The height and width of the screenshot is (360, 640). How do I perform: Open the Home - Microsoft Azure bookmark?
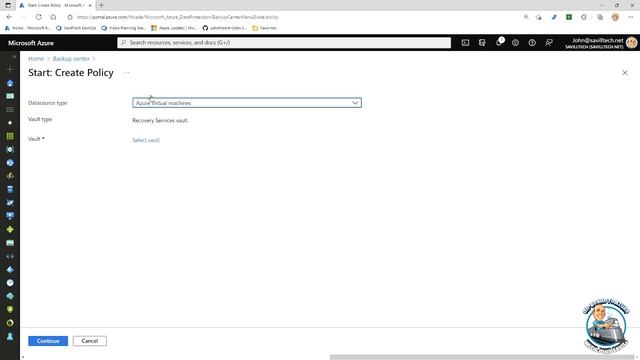pyautogui.click(x=27, y=28)
